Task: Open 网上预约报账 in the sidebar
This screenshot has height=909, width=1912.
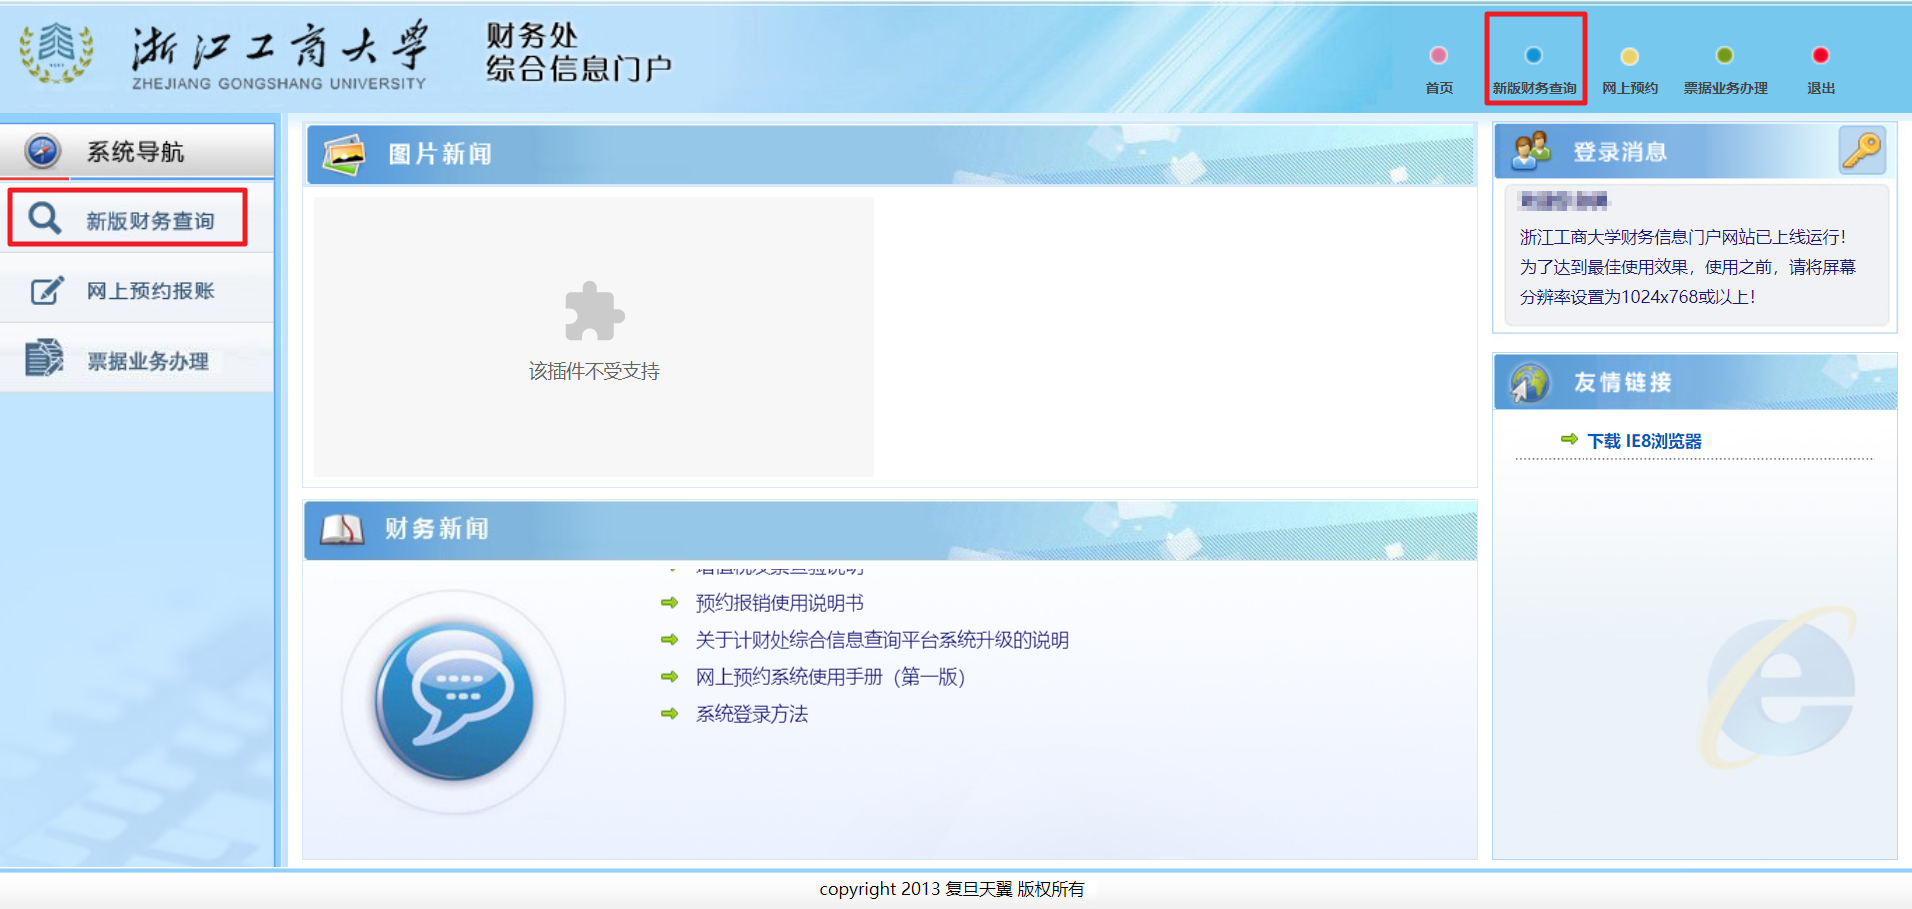Action: point(150,291)
